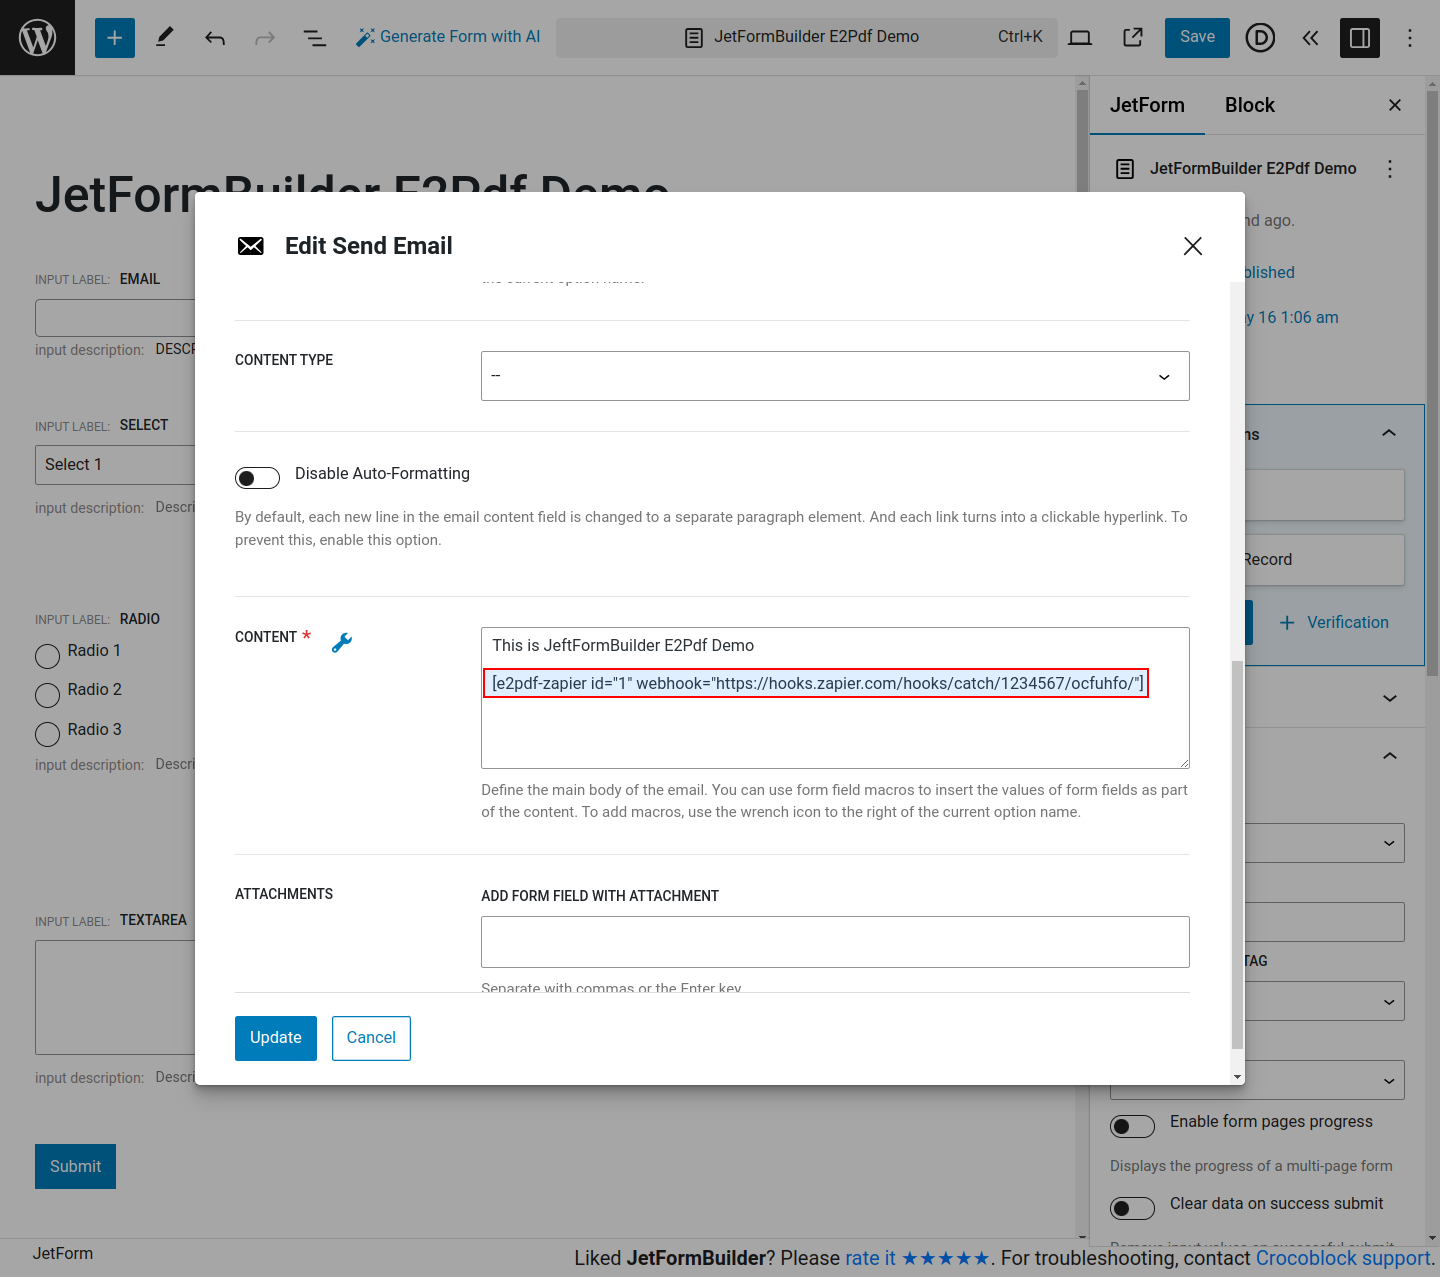The width and height of the screenshot is (1440, 1277).
Task: Enable the Disable Auto-Formatting toggle
Action: click(257, 478)
